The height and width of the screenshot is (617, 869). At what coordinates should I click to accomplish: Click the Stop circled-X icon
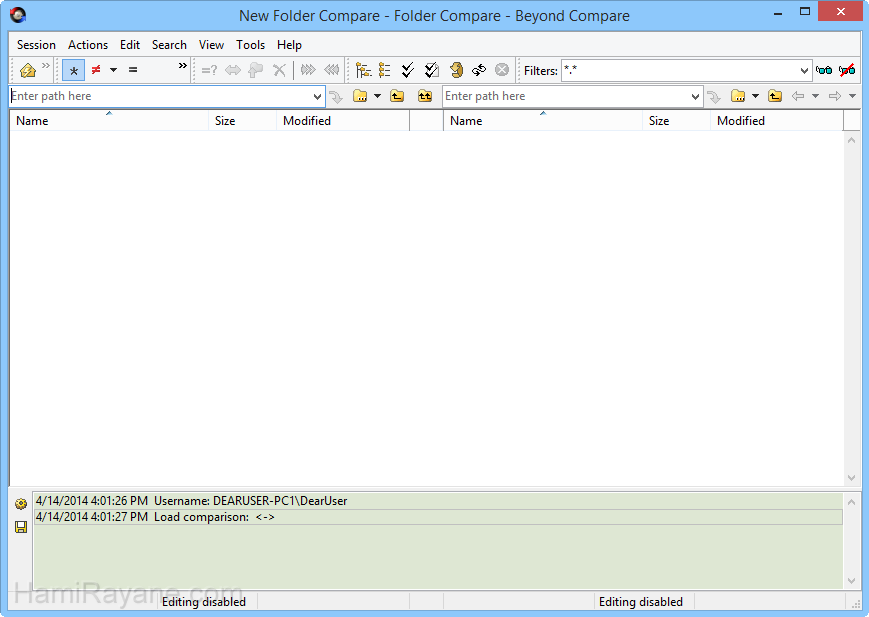pos(502,70)
